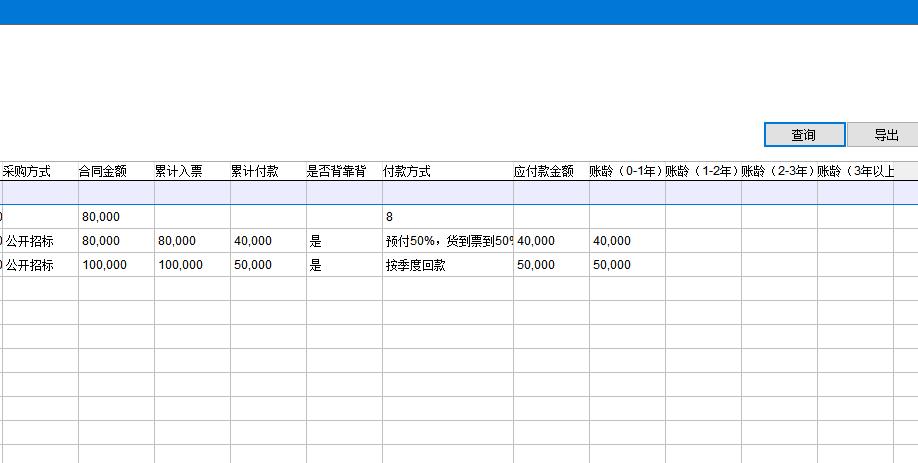This screenshot has width=918, height=463.
Task: Click the 付款方式 column header
Action: click(407, 171)
